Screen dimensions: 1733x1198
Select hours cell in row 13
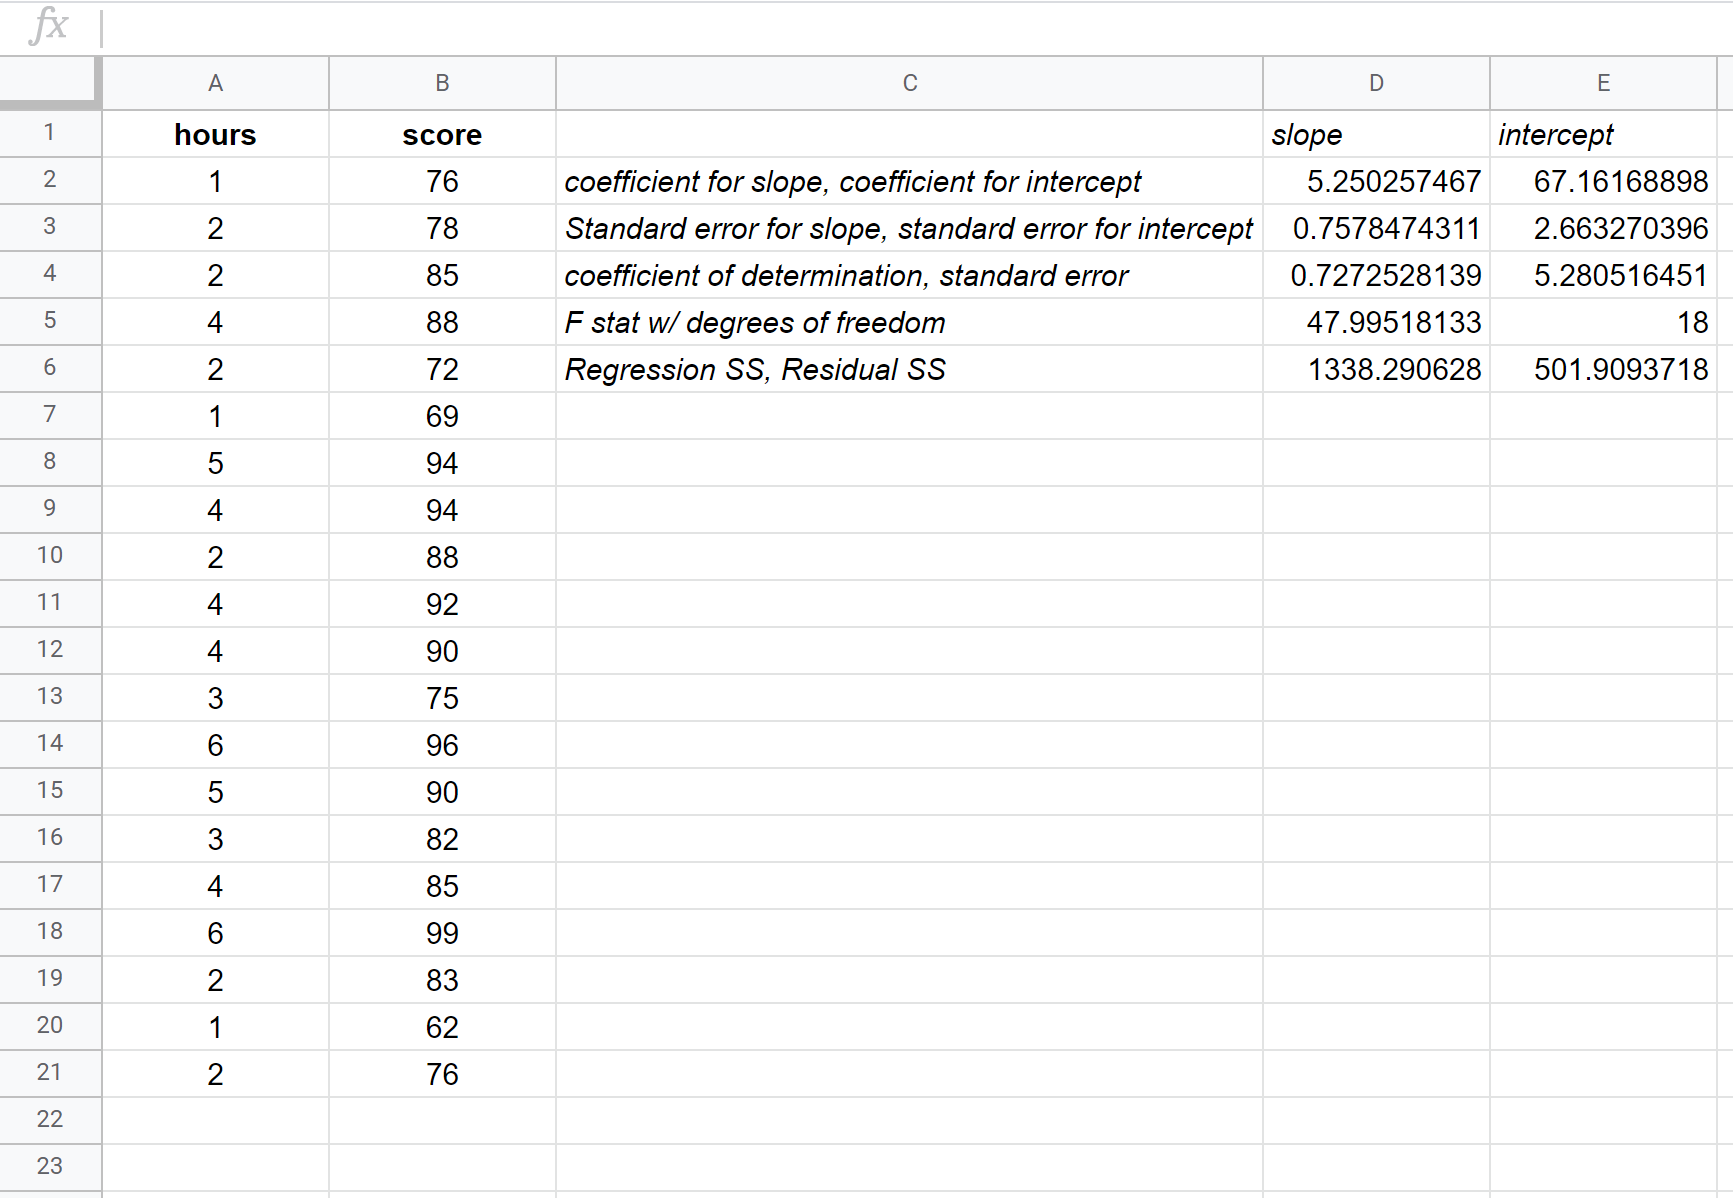[215, 698]
